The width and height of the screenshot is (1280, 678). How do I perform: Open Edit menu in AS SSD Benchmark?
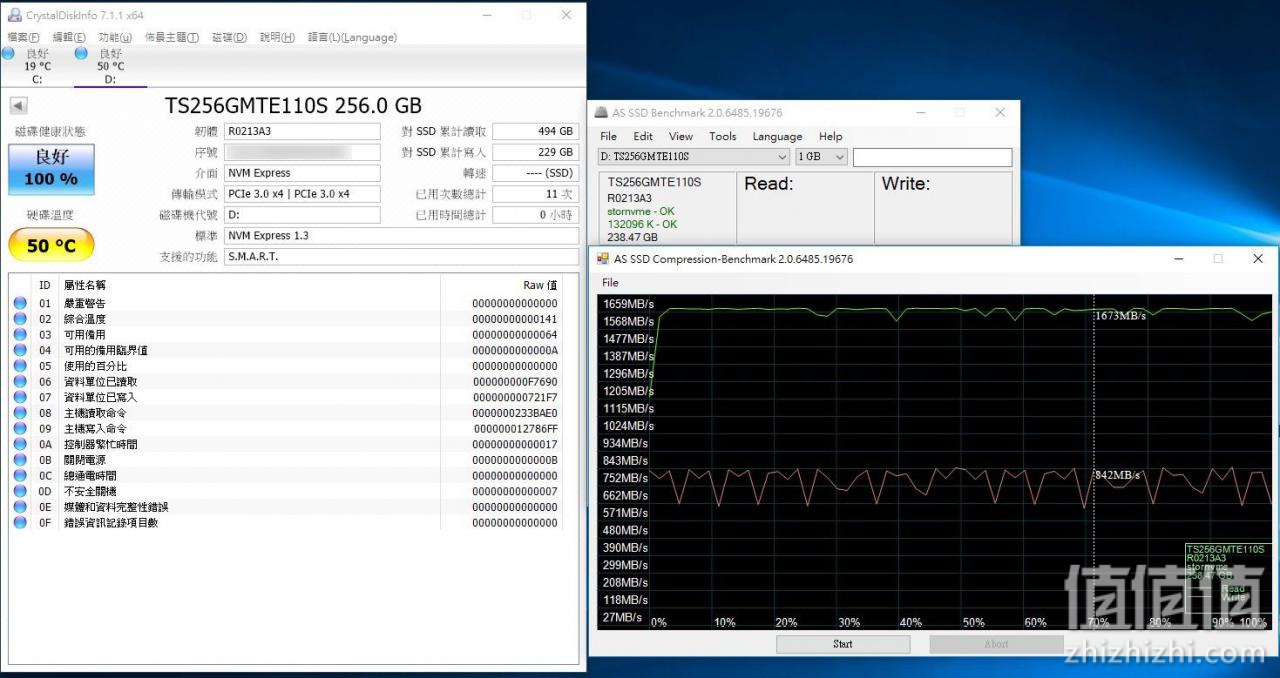pos(643,137)
